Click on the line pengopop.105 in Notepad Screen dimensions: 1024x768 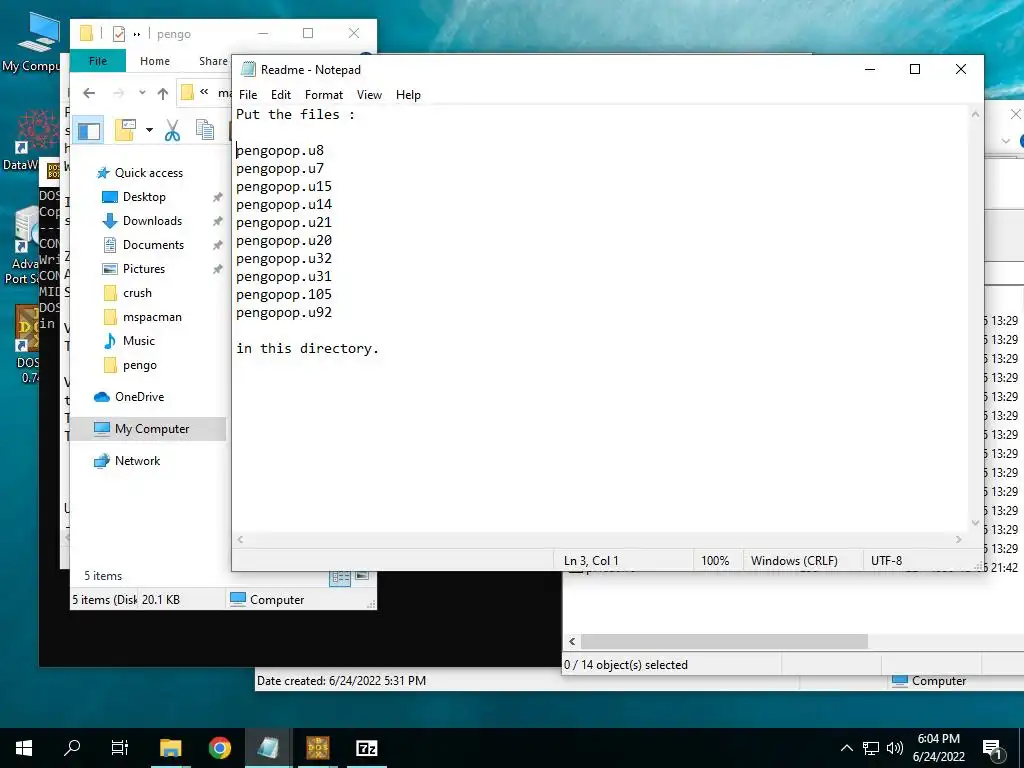(283, 295)
